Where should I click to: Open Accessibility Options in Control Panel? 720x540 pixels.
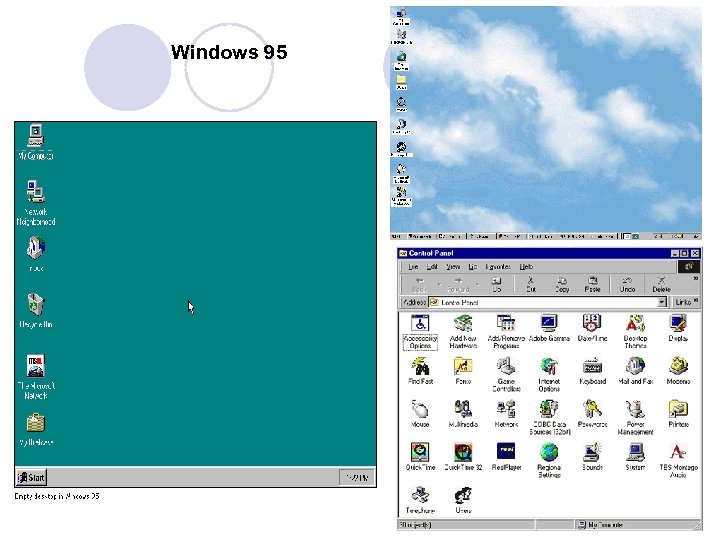click(x=420, y=331)
